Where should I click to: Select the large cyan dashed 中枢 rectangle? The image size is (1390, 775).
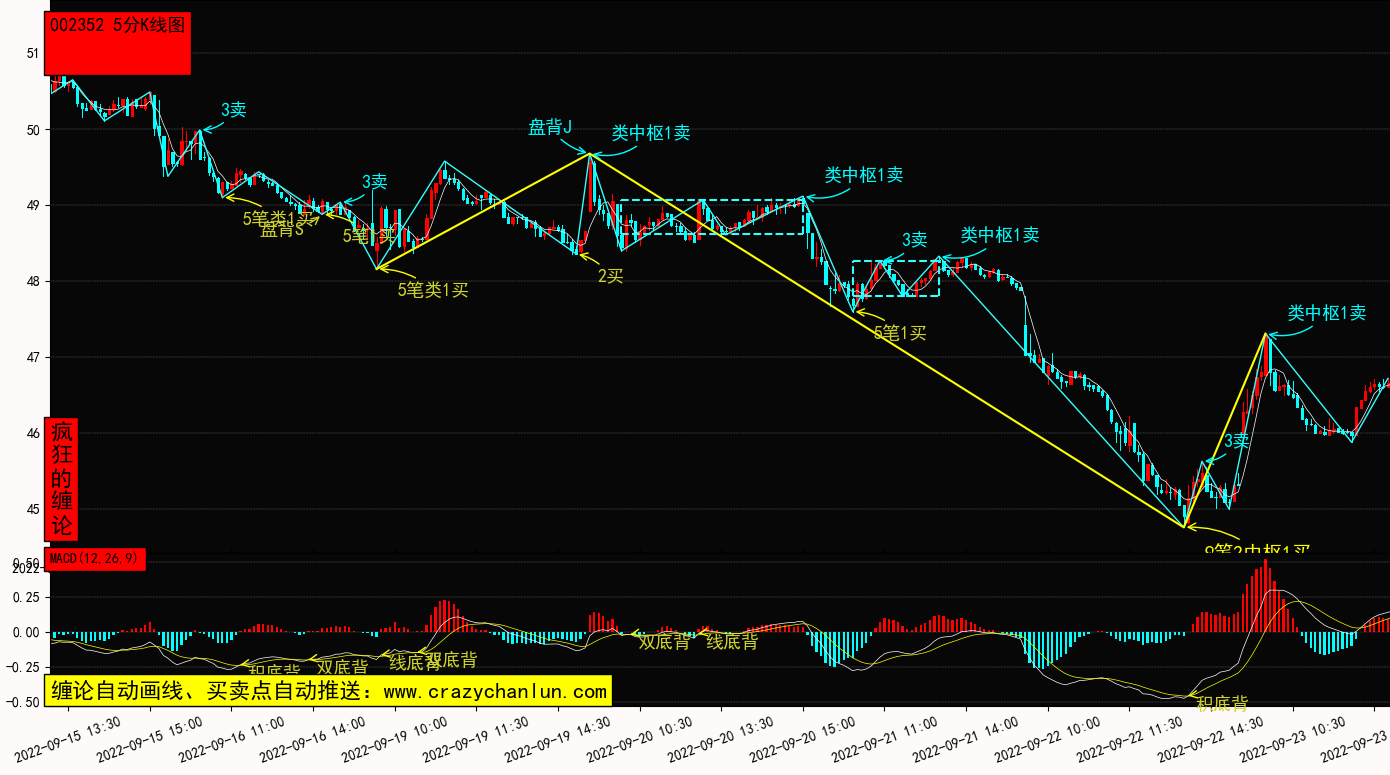[712, 217]
